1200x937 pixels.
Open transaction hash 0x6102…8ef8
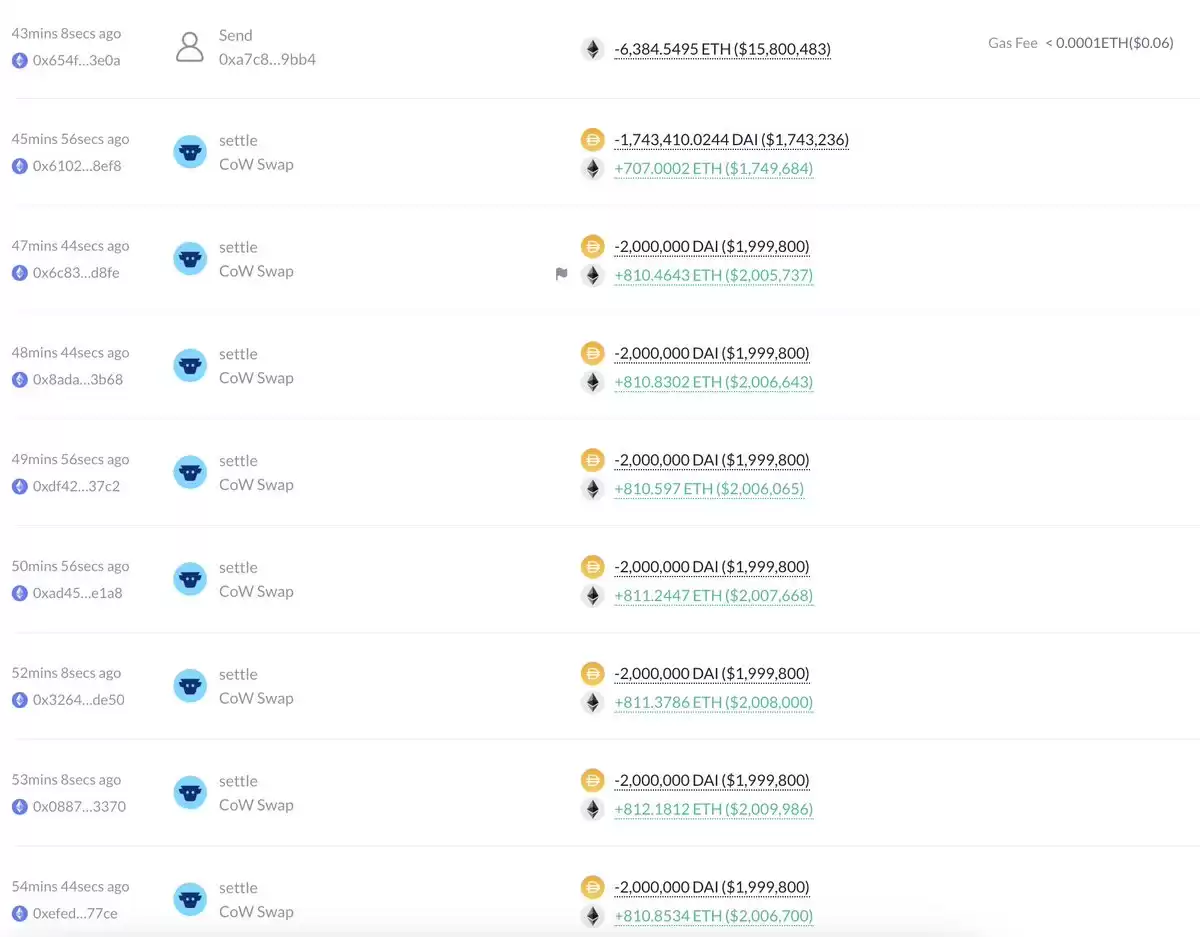(77, 166)
